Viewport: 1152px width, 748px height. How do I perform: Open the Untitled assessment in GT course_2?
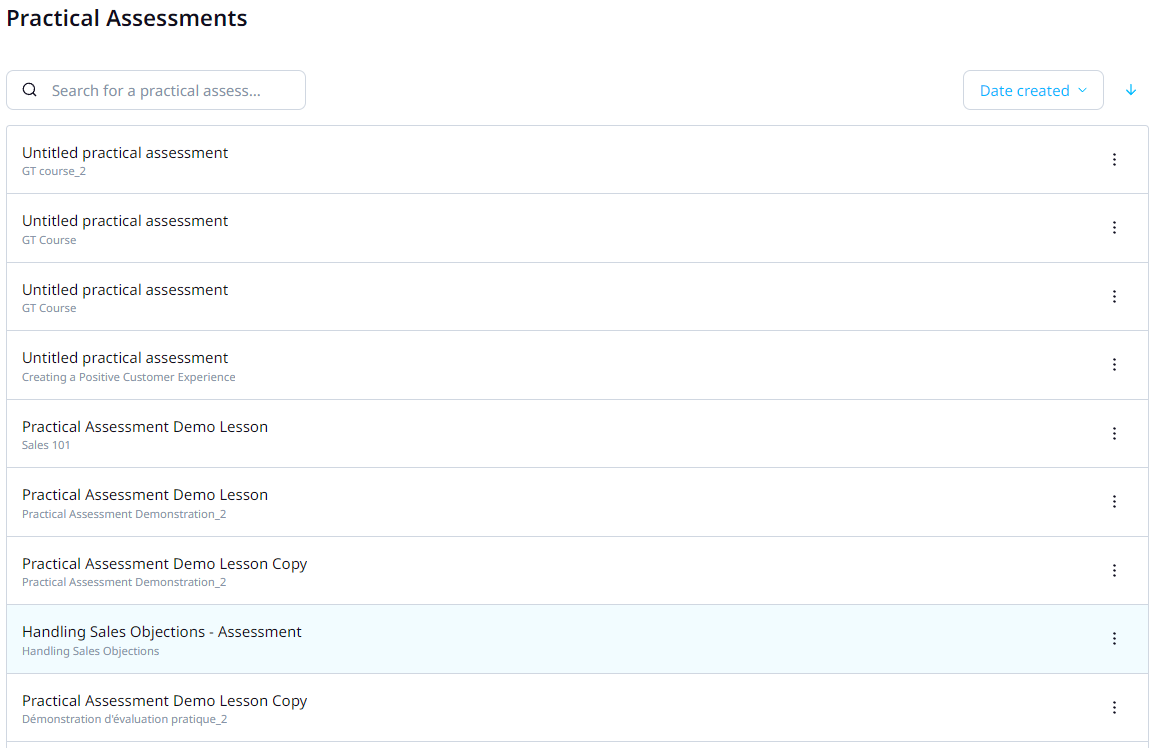(x=125, y=153)
